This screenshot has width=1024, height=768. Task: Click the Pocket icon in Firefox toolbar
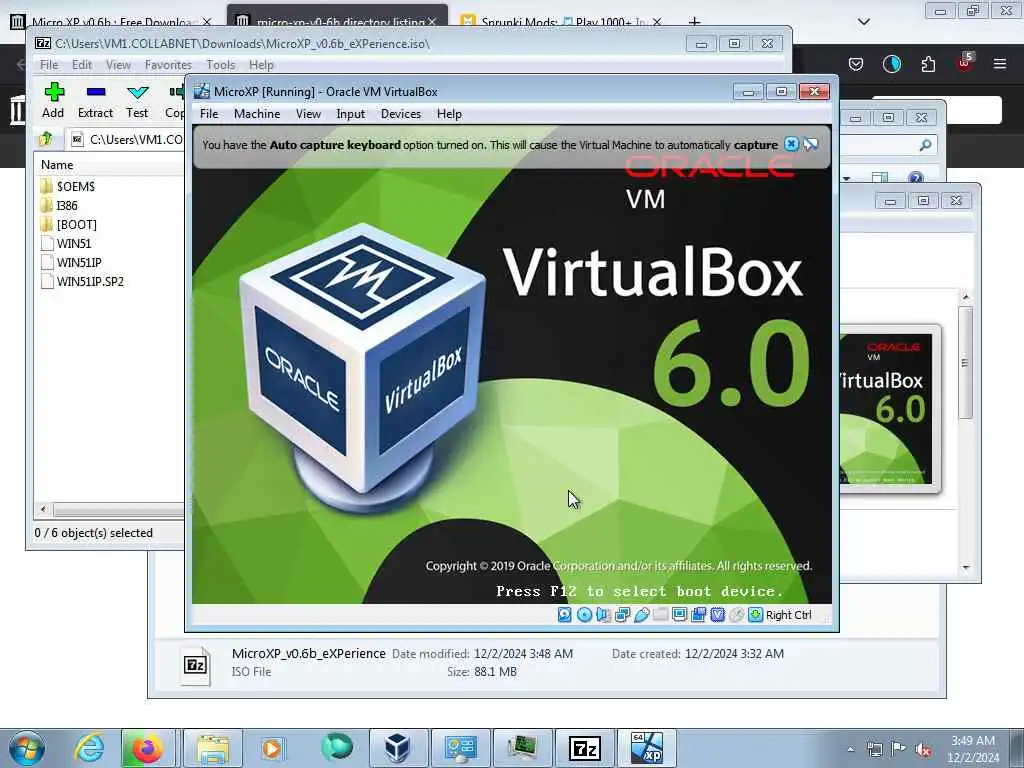(856, 64)
